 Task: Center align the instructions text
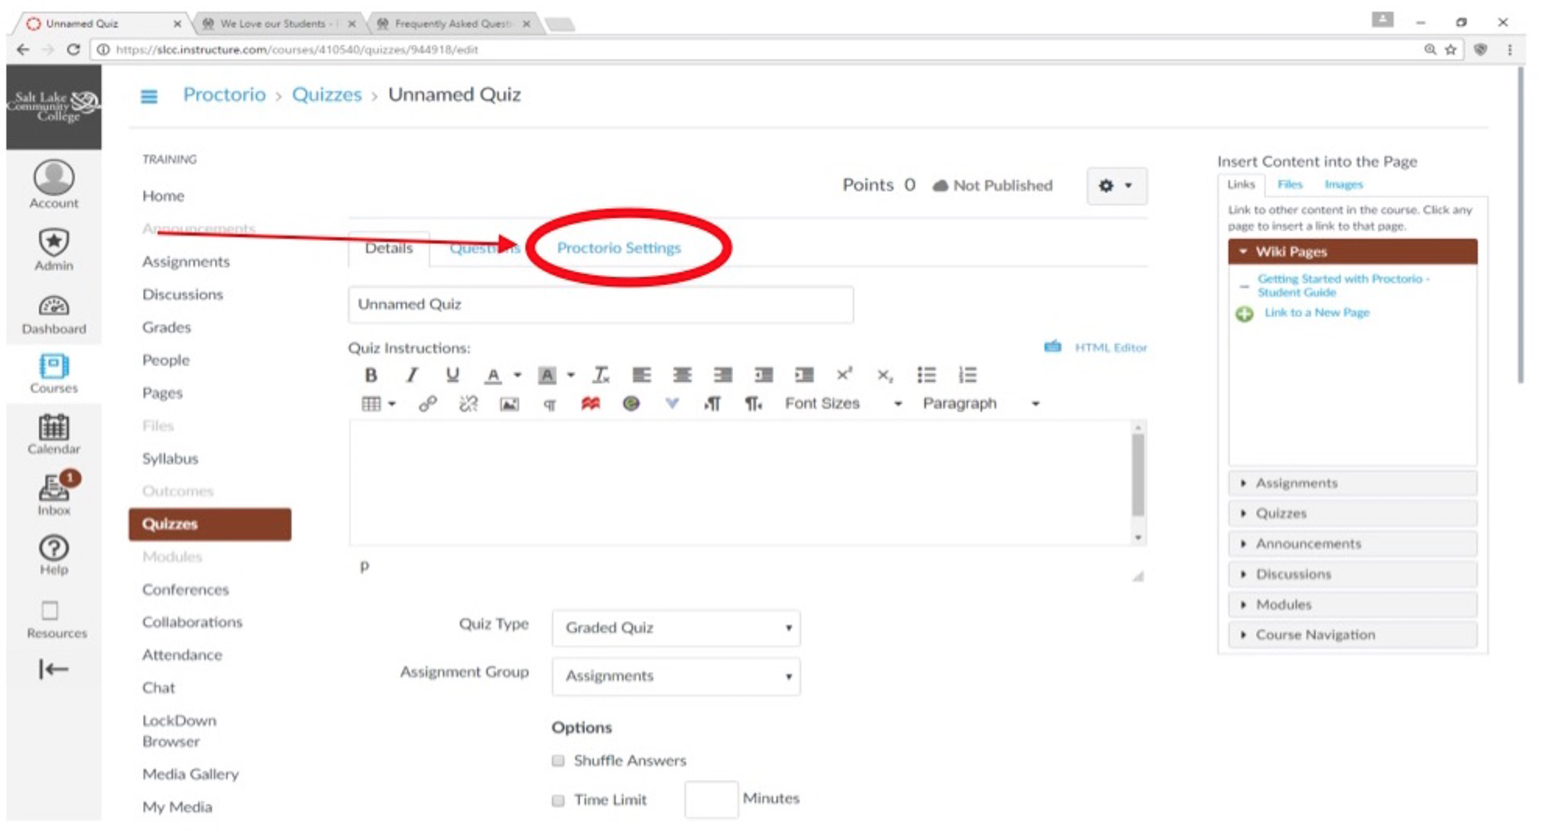(x=682, y=375)
